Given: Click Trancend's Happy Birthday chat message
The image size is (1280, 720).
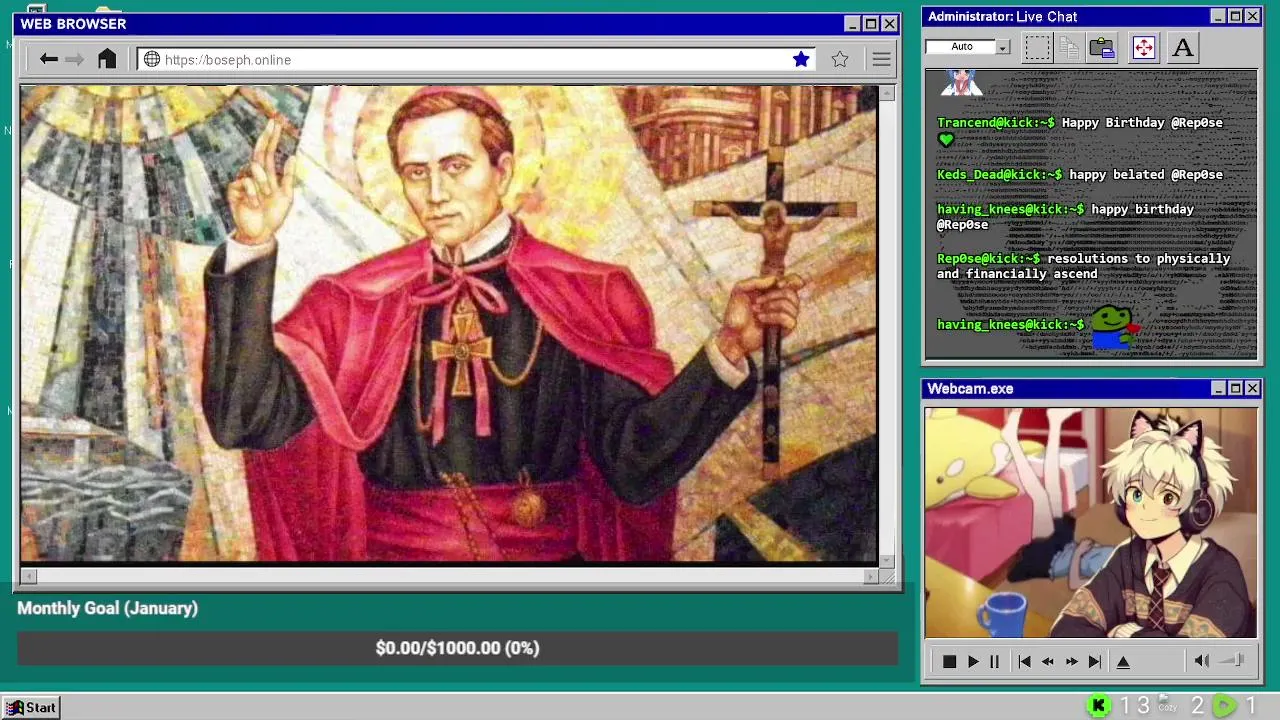Looking at the screenshot, I should (x=1080, y=131).
